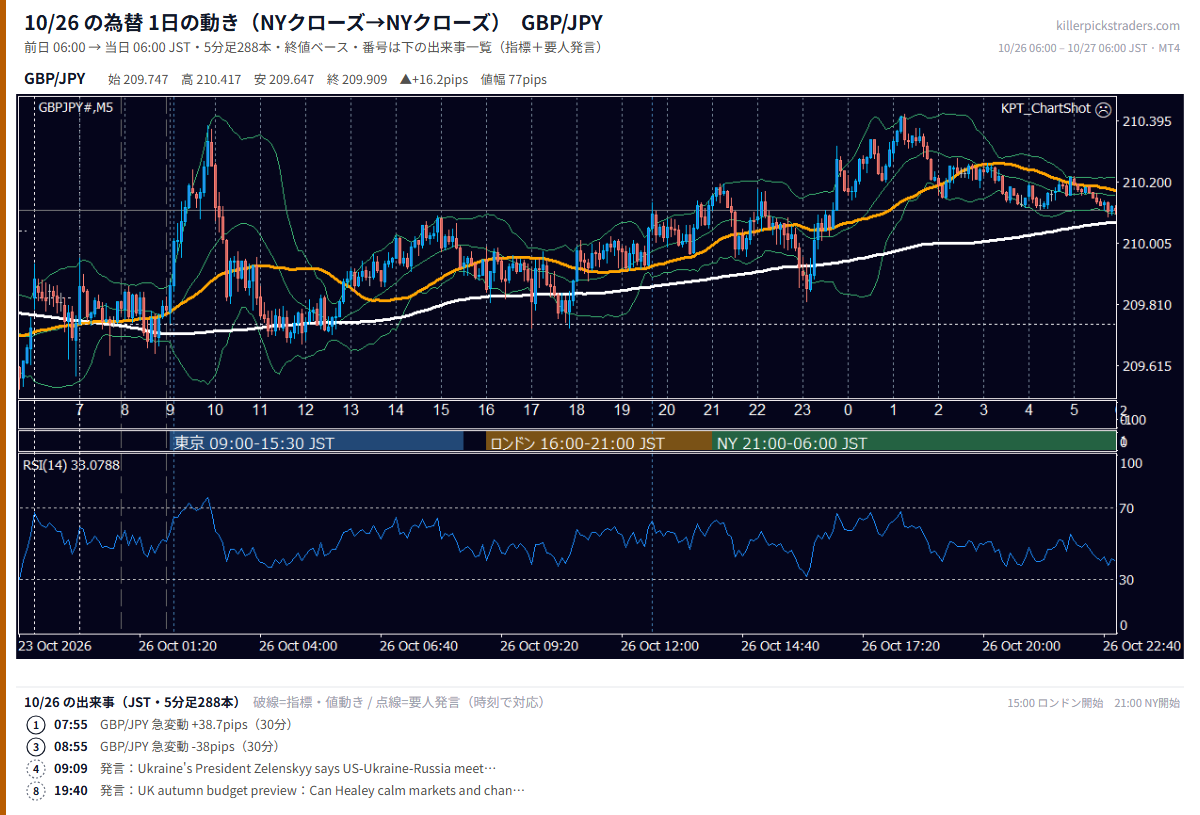
Task: Click the RSI(14) 33.0788 indicator label
Action: coord(71,465)
